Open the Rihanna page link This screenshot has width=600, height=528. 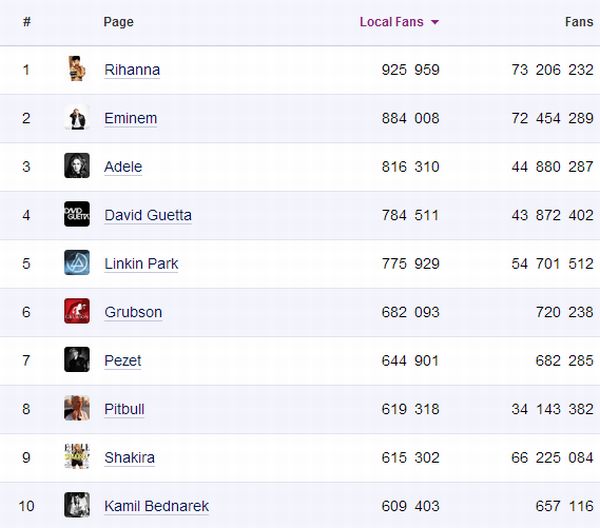coord(132,70)
